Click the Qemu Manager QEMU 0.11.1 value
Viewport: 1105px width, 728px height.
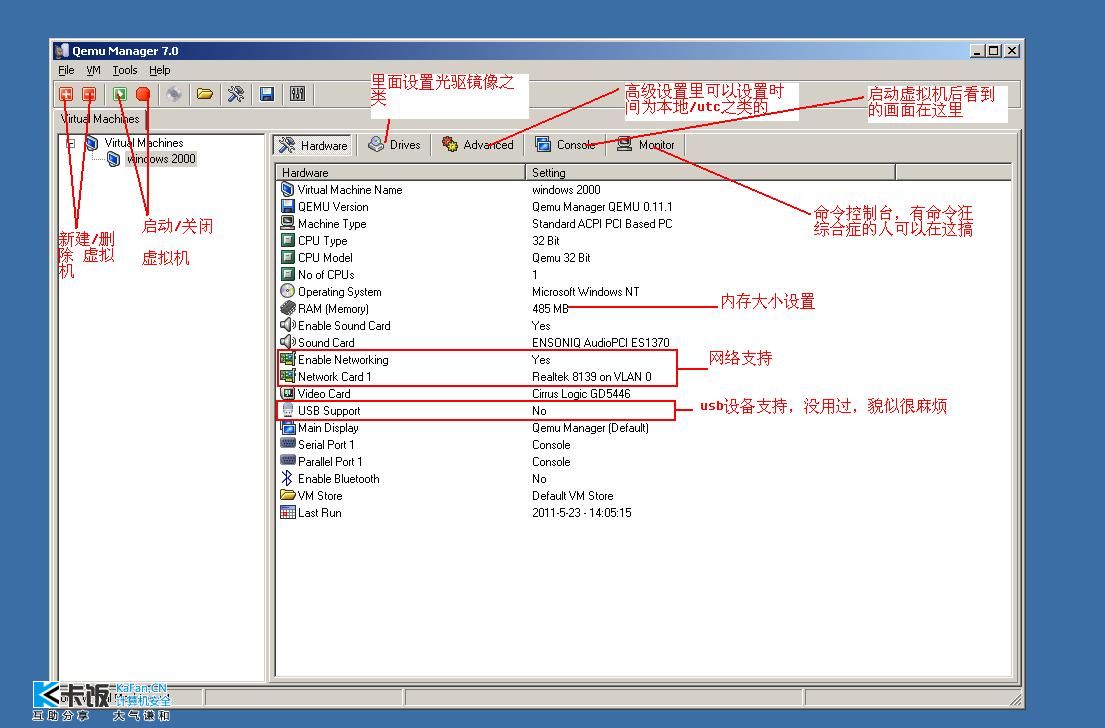tap(603, 206)
